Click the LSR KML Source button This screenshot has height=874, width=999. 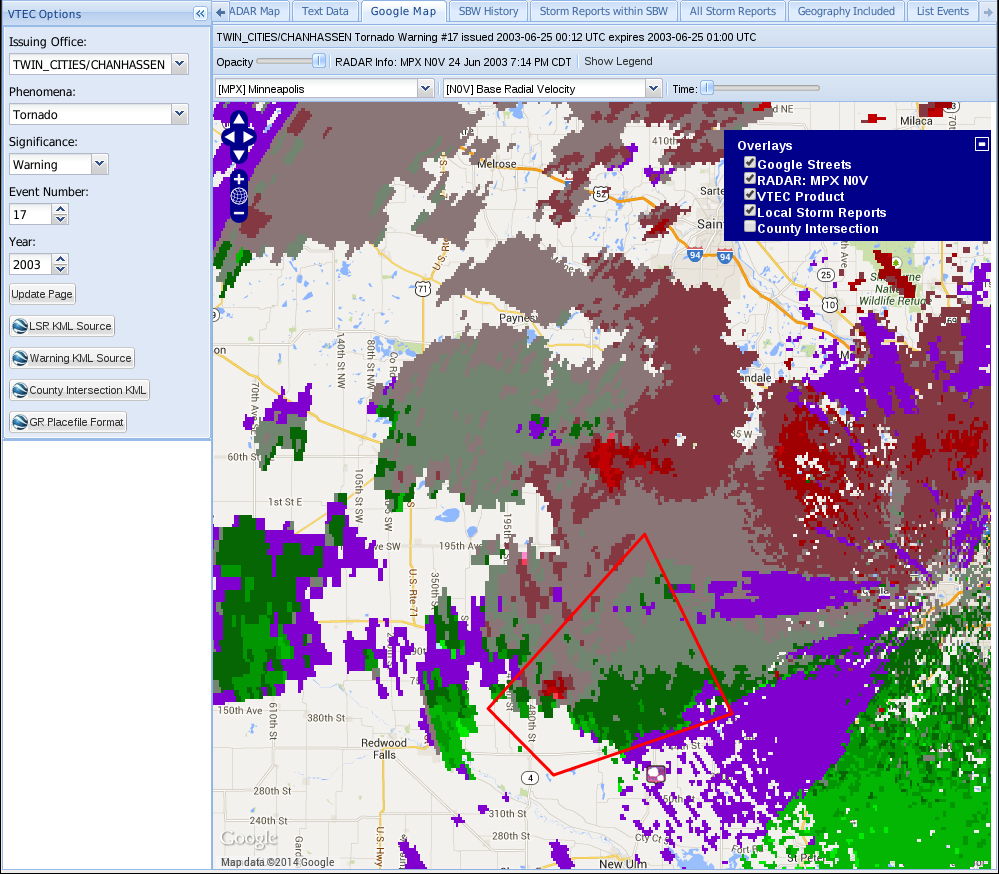point(62,326)
